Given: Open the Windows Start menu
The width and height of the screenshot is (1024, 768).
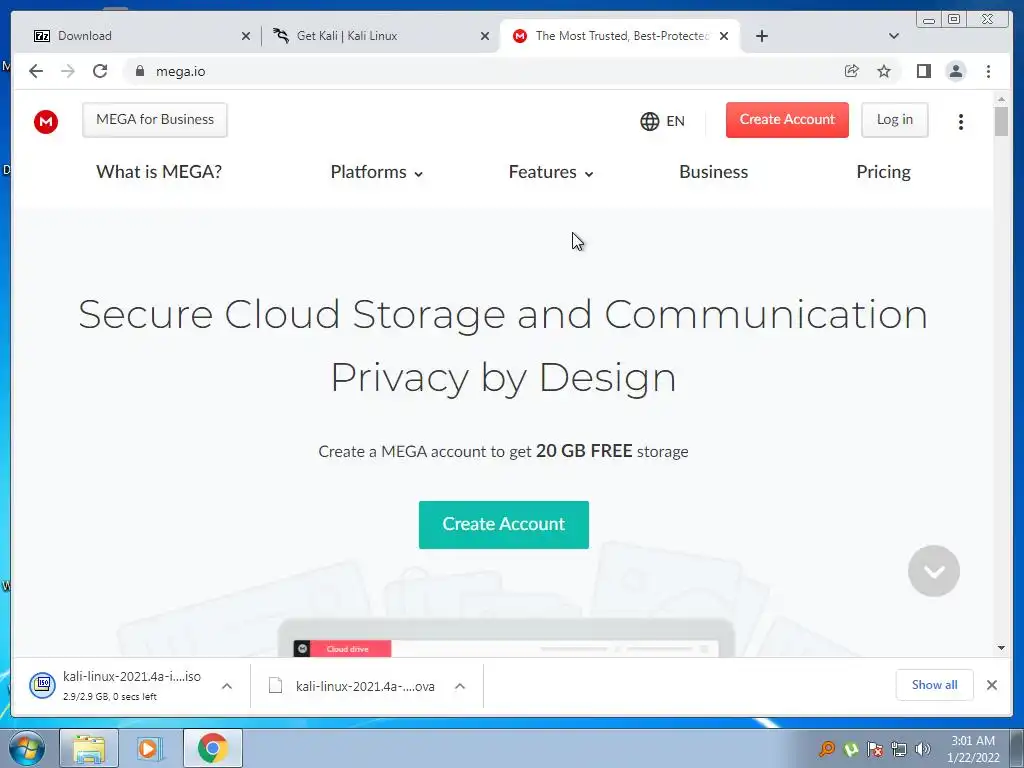Looking at the screenshot, I should pos(27,748).
